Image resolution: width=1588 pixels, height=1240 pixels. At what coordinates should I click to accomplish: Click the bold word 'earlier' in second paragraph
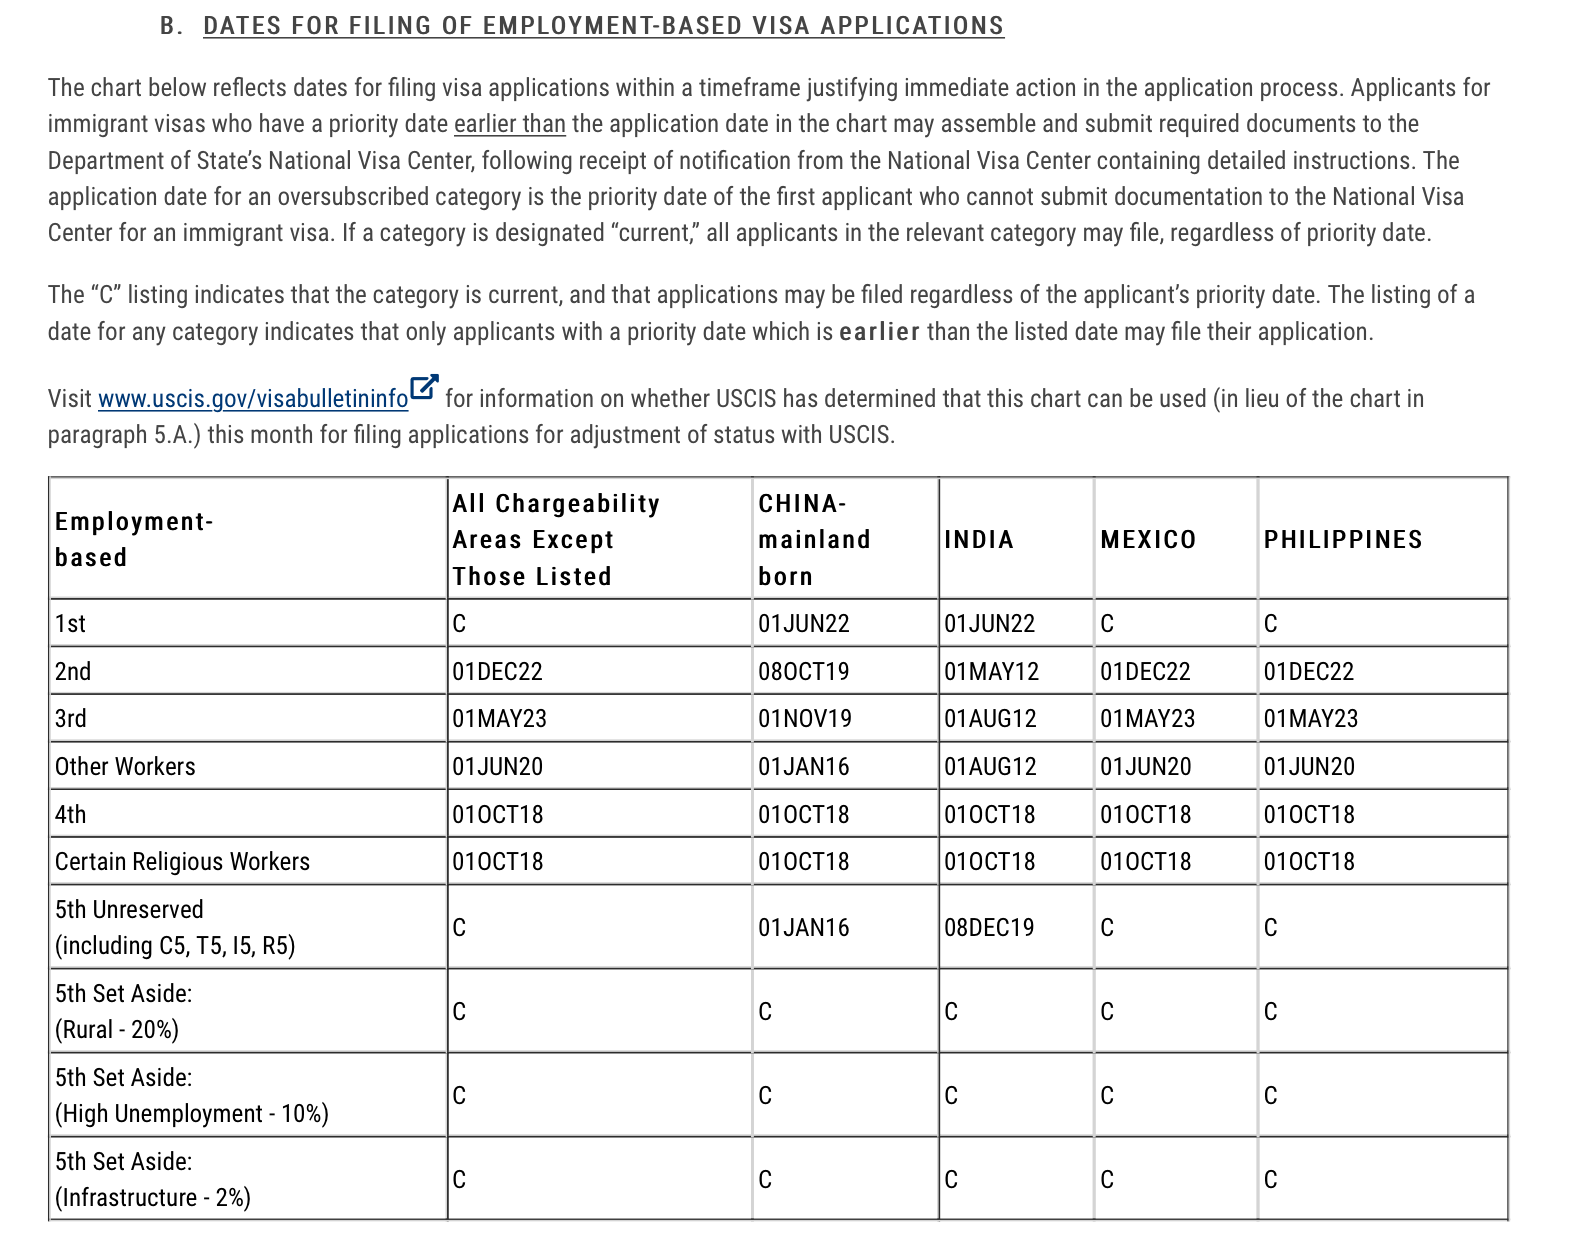(x=880, y=332)
